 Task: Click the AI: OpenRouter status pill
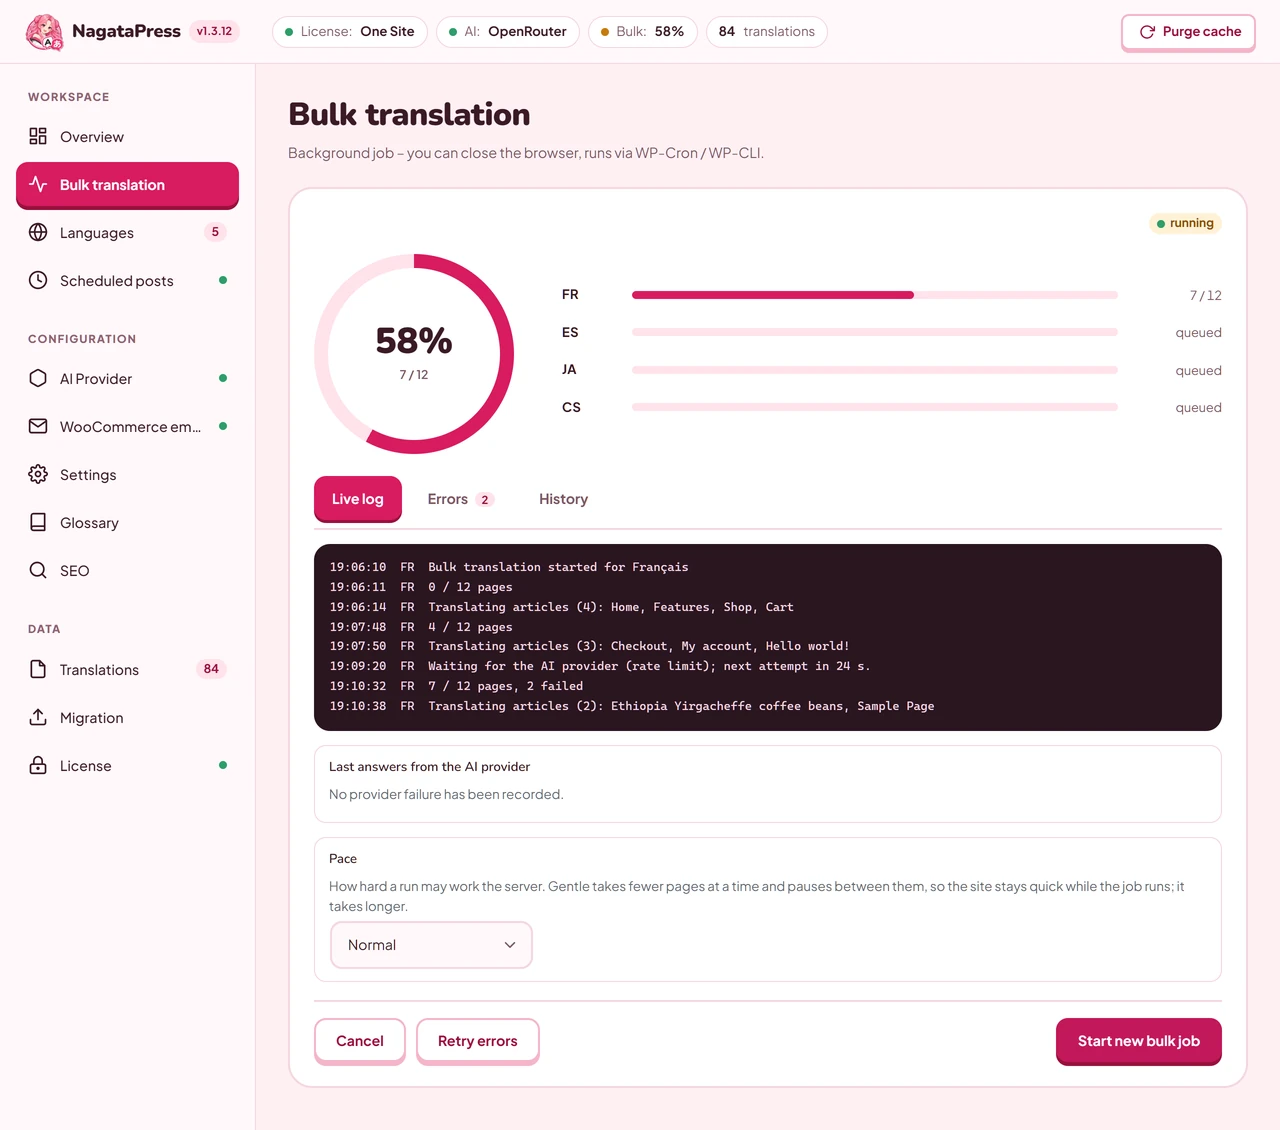pyautogui.click(x=508, y=32)
